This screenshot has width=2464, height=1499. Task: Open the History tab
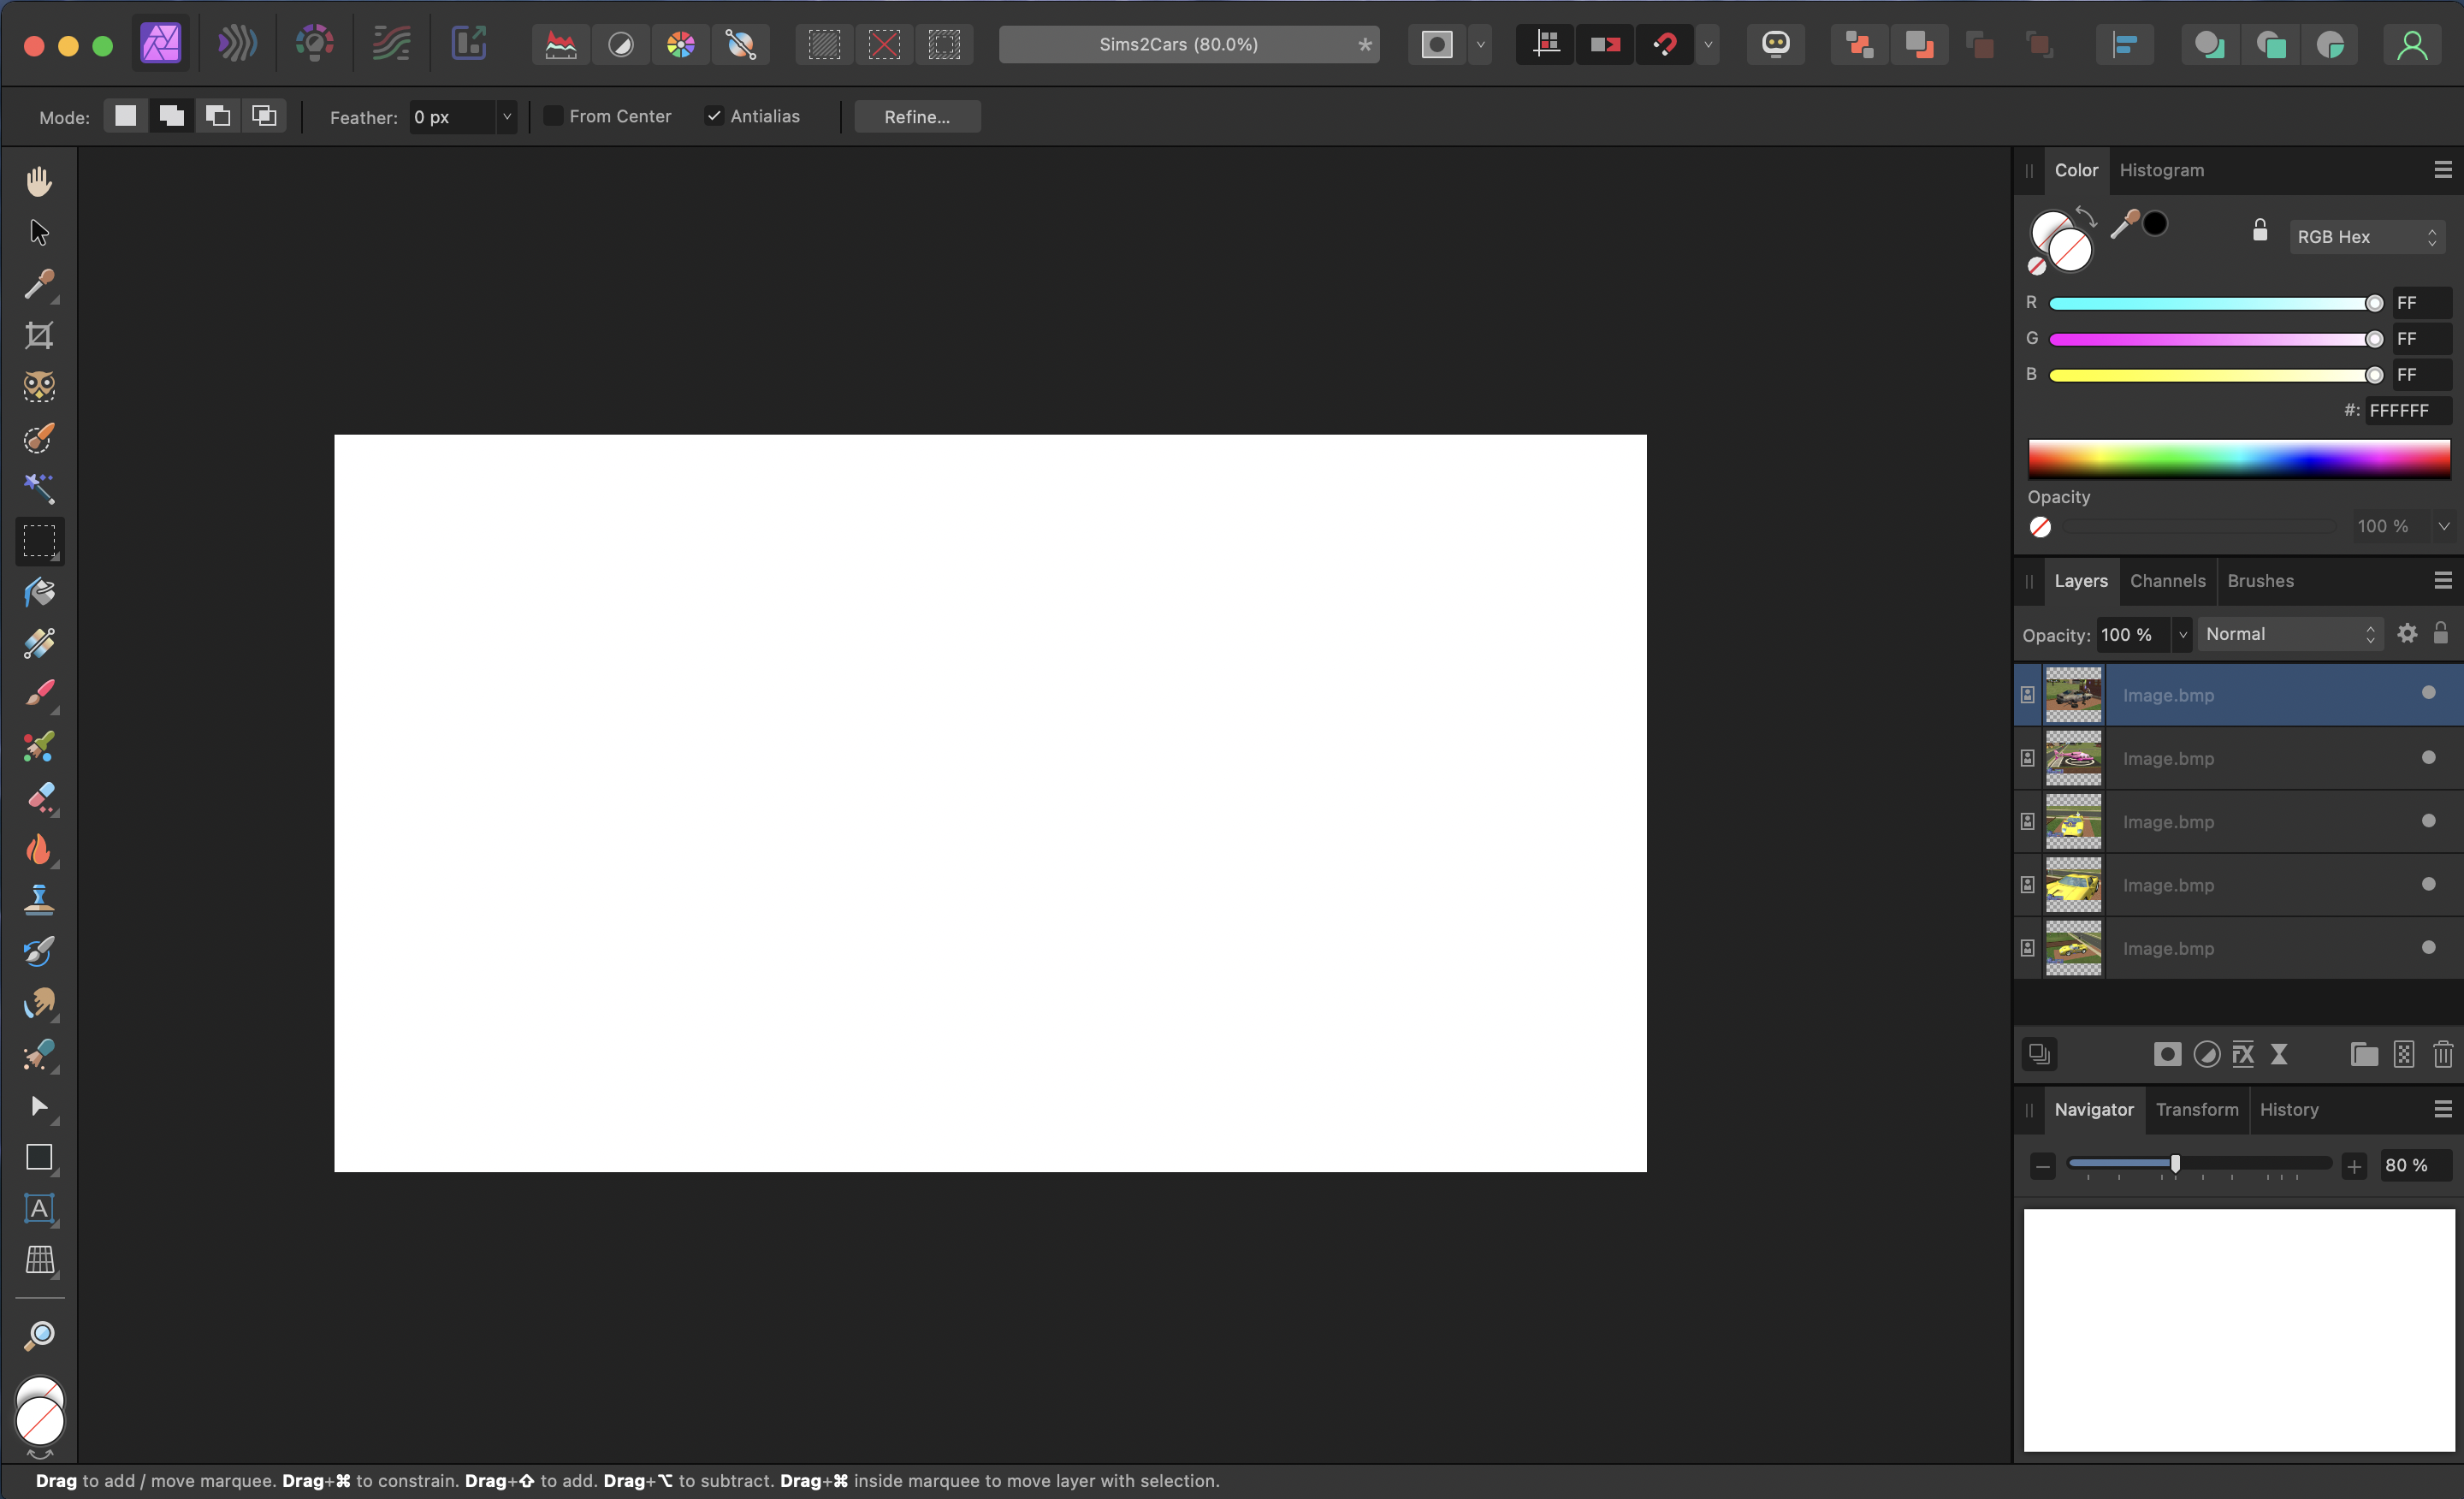2288,1109
